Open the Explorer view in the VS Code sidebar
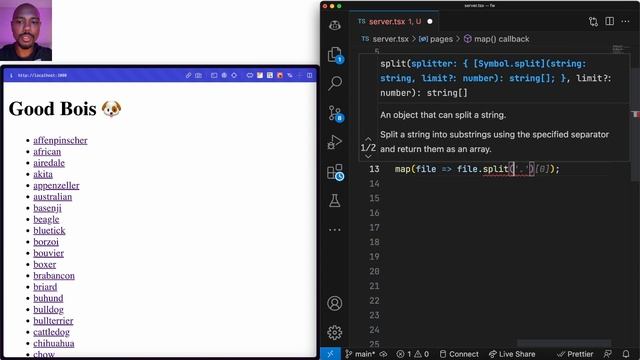 pos(335,55)
